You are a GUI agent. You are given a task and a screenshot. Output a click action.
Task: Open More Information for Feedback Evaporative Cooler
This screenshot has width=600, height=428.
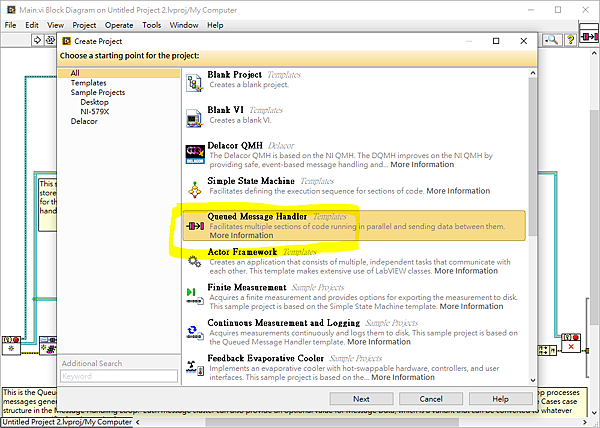tap(403, 377)
